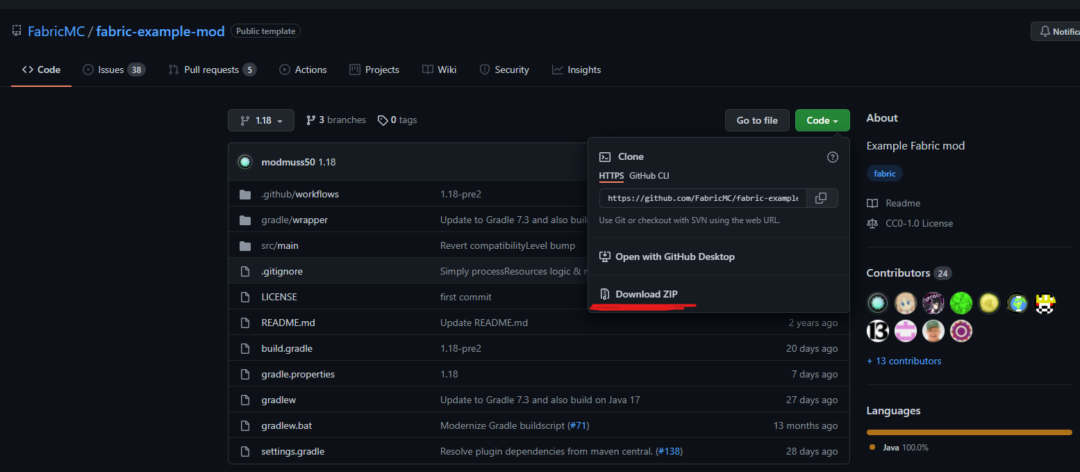Click the GitHub Desktop icon in menu
Screen dimensions: 1080x472
[x=605, y=256]
